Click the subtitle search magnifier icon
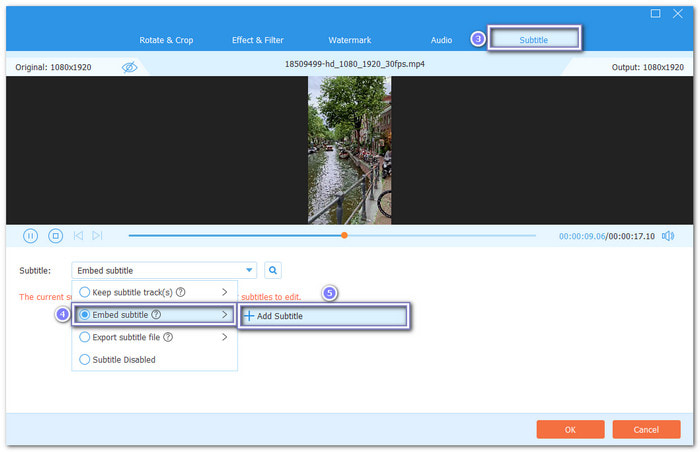Screen dimensions: 700x452 coord(273,270)
